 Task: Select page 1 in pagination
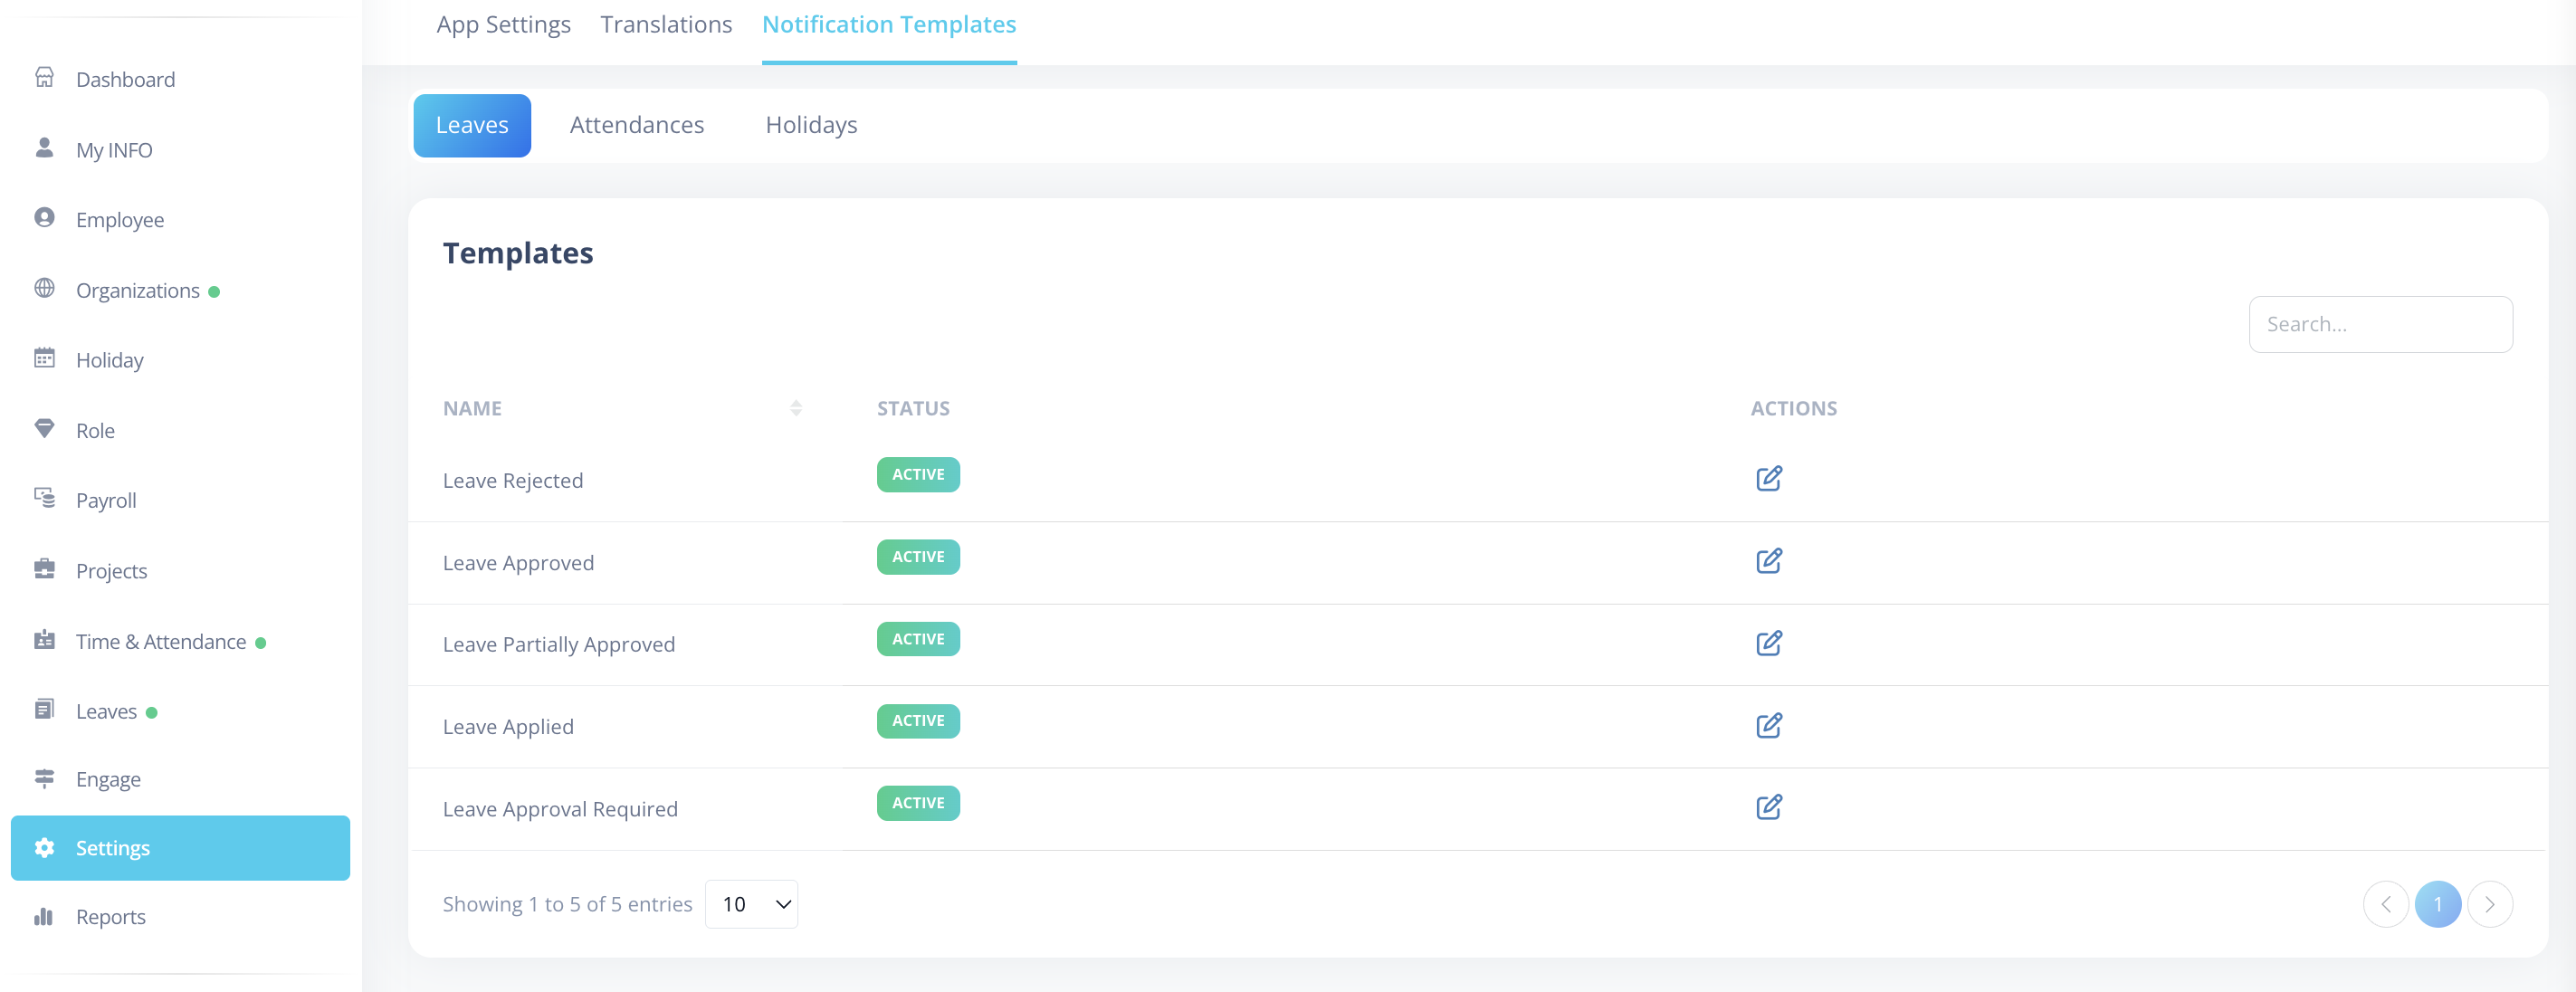pyautogui.click(x=2438, y=904)
